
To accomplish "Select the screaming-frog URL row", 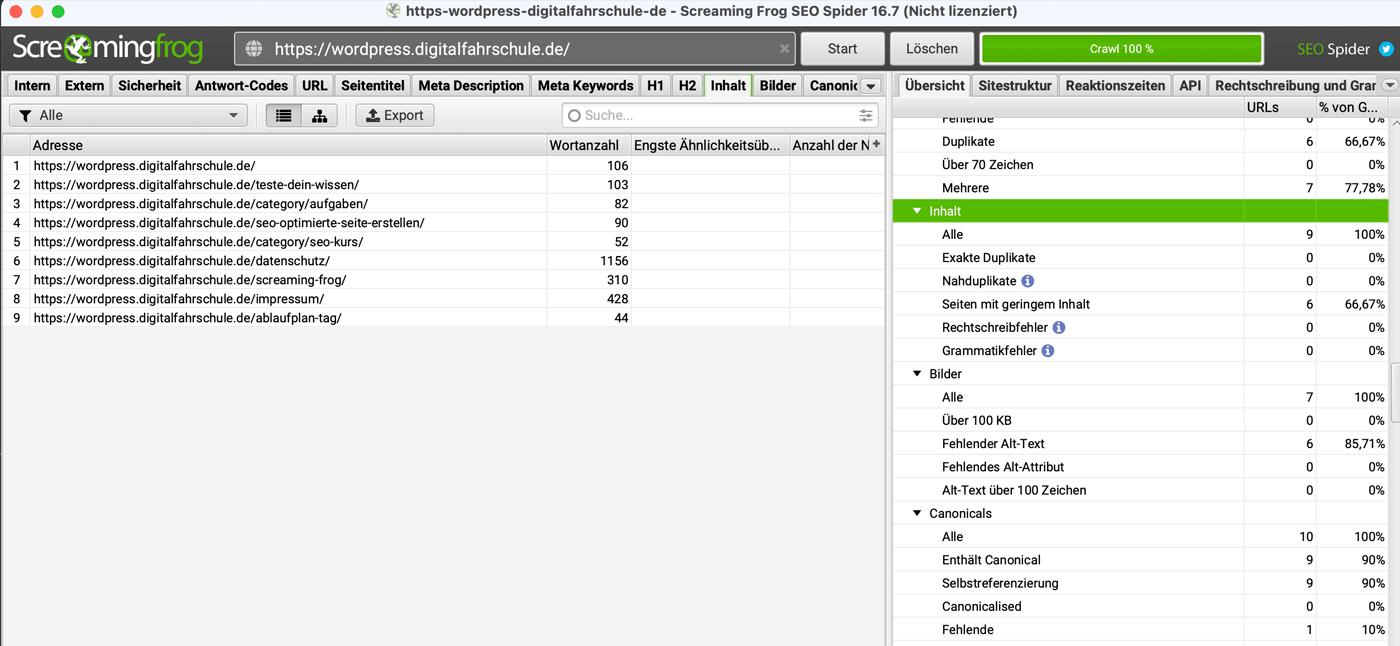I will tap(443, 280).
